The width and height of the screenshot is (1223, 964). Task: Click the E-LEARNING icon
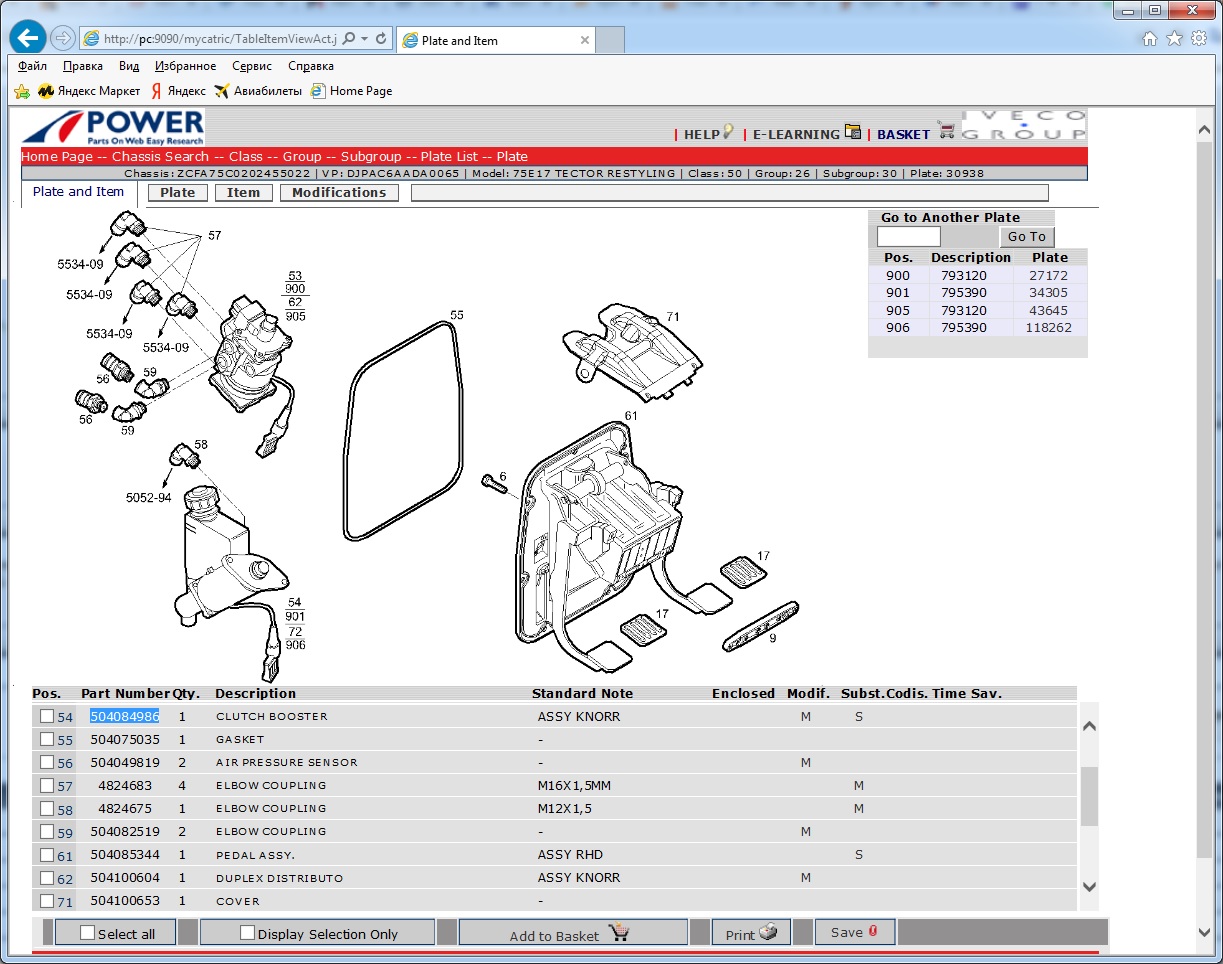tap(853, 131)
